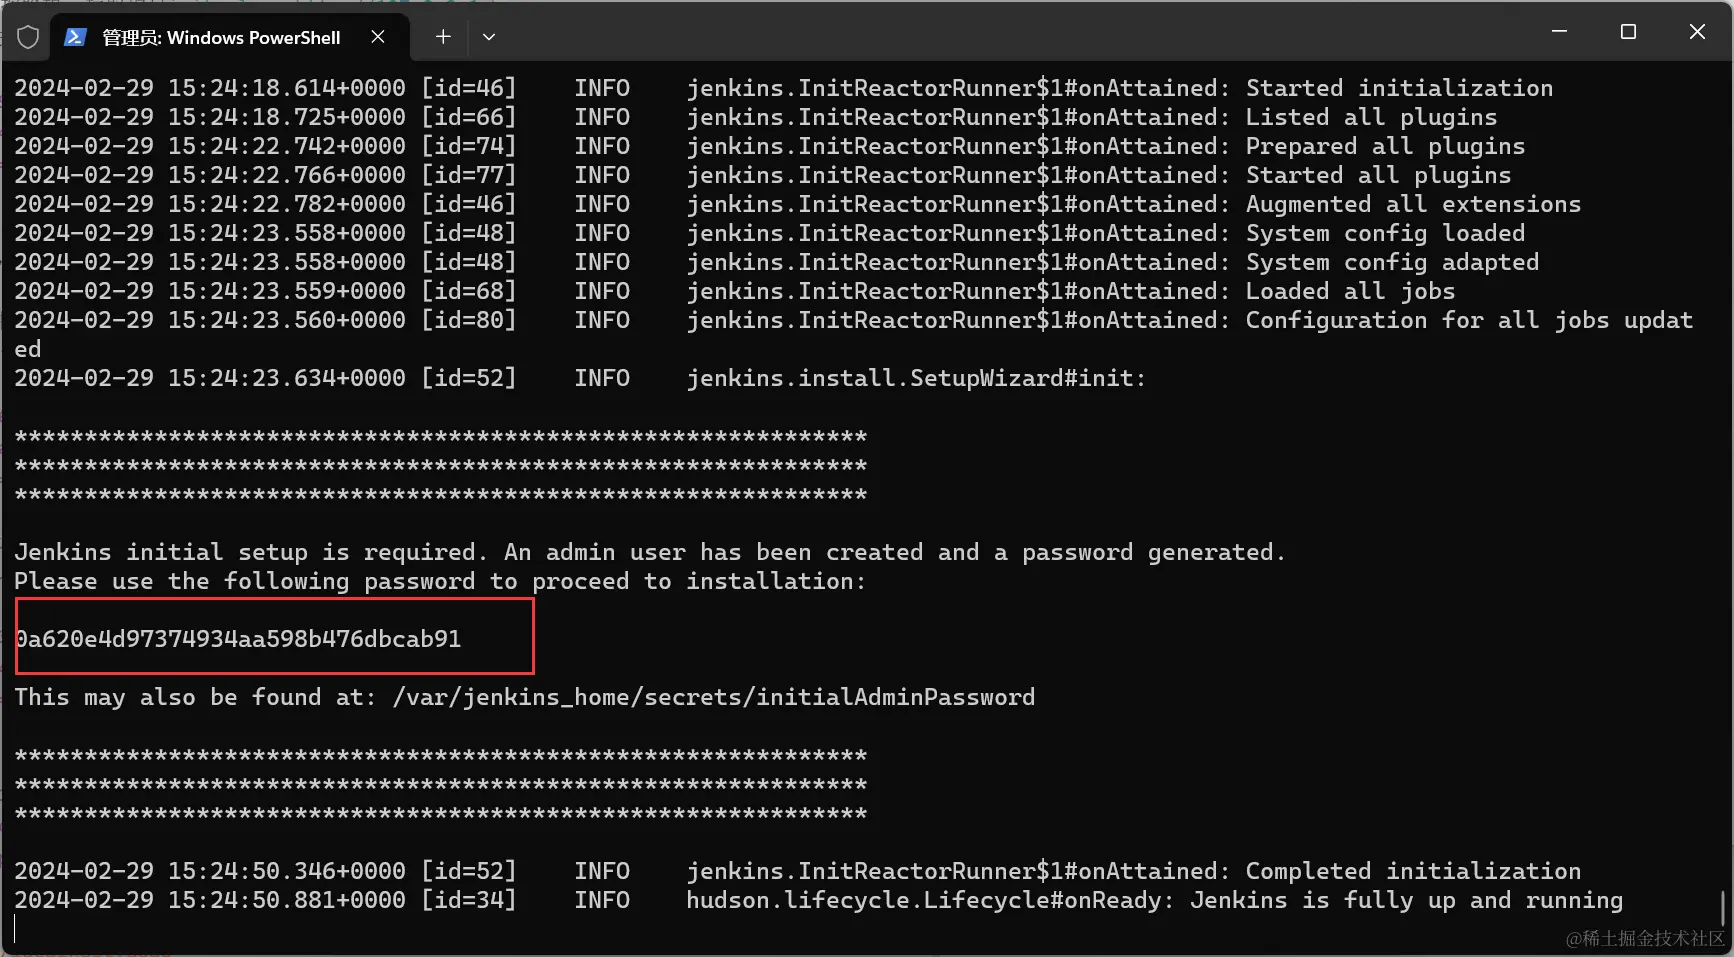Click the text 'Augmented all extensions'

(1413, 204)
